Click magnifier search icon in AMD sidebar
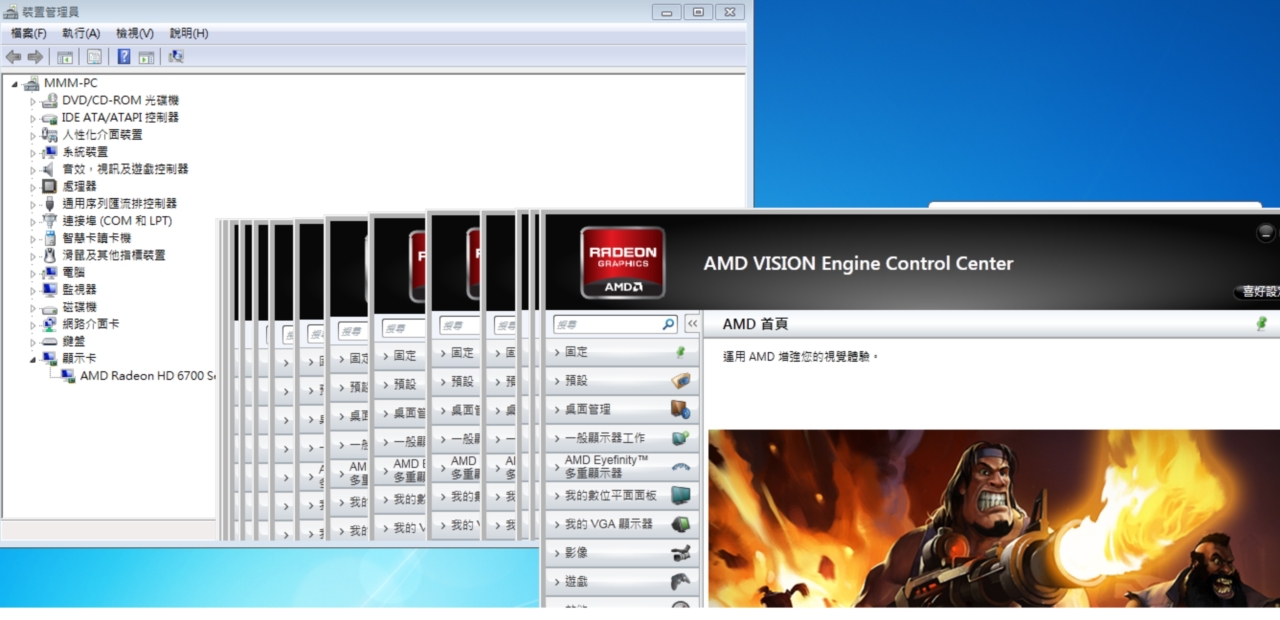Viewport: 1280px width, 620px height. coord(669,325)
